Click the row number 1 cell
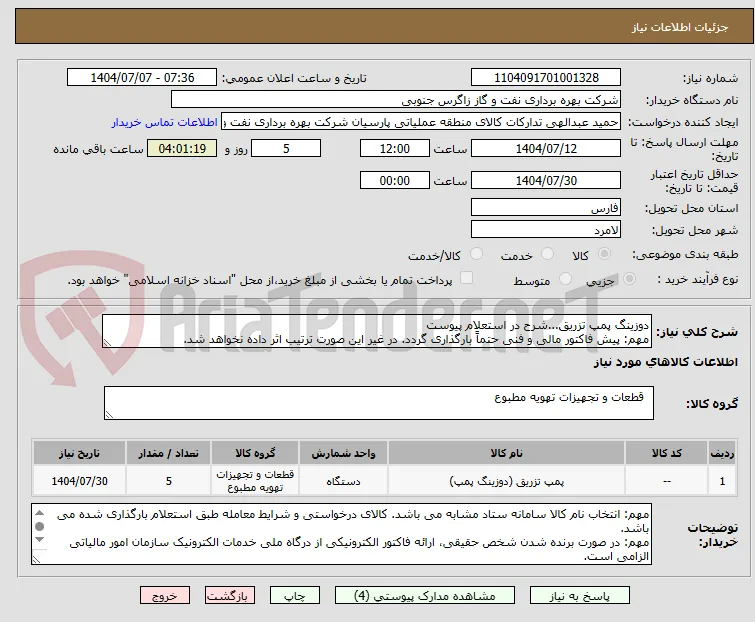 click(722, 480)
